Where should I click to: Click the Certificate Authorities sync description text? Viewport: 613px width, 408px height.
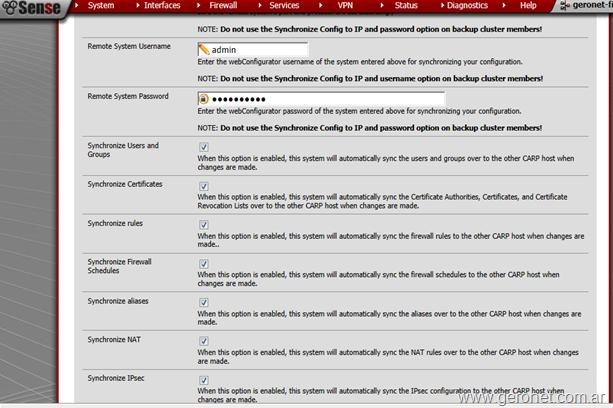click(x=382, y=201)
